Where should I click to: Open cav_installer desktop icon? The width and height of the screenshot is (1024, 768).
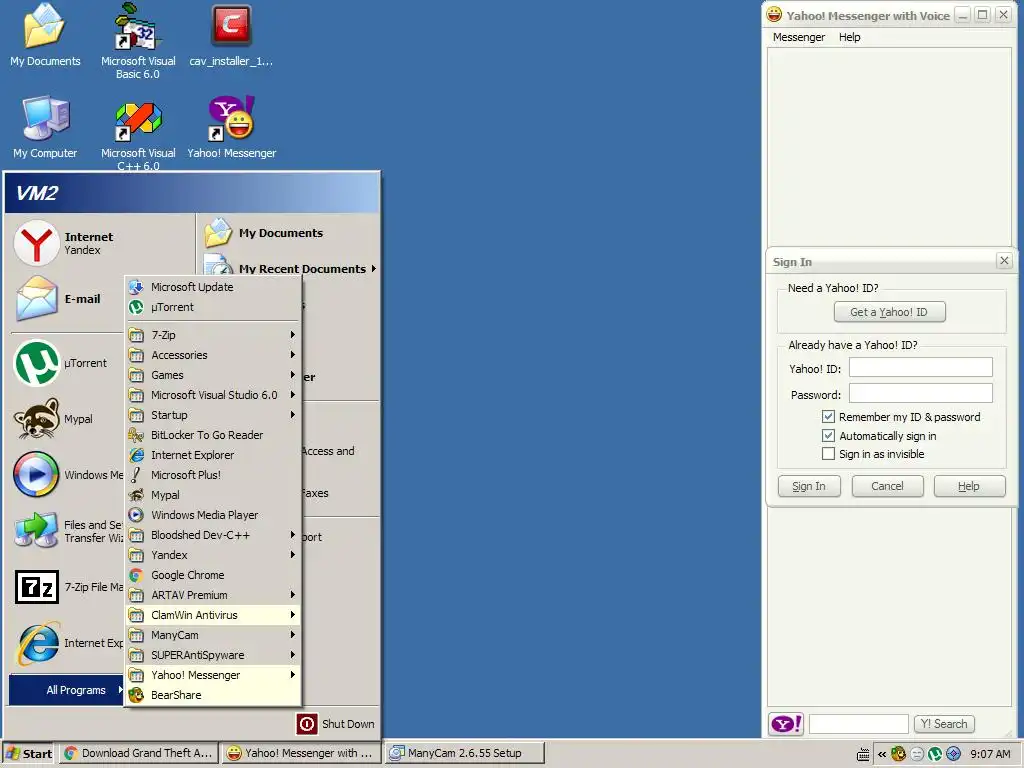pos(231,36)
